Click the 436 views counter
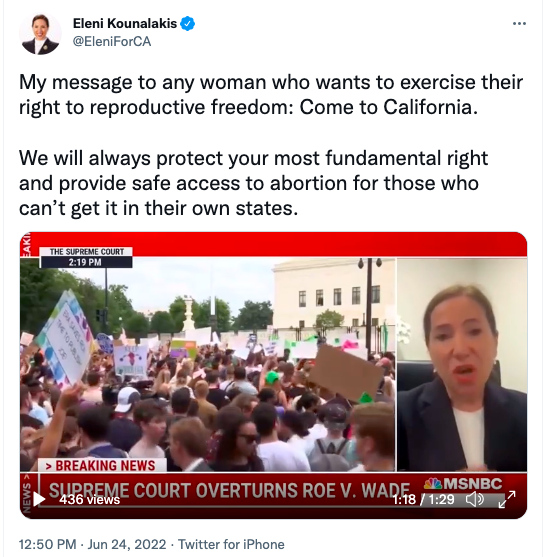 click(x=89, y=499)
